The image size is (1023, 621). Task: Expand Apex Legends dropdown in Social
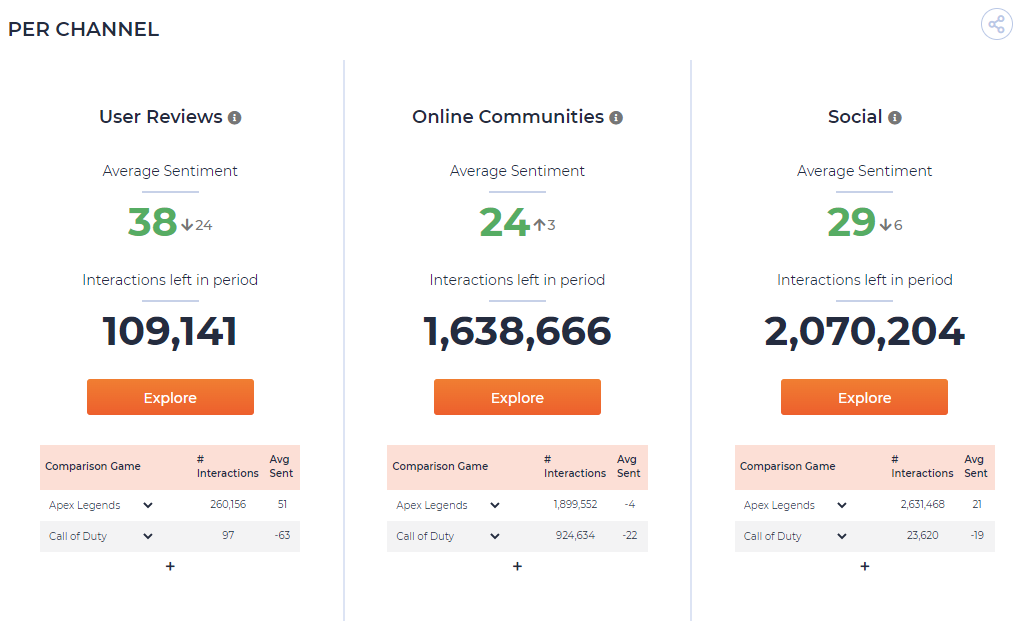tap(842, 505)
